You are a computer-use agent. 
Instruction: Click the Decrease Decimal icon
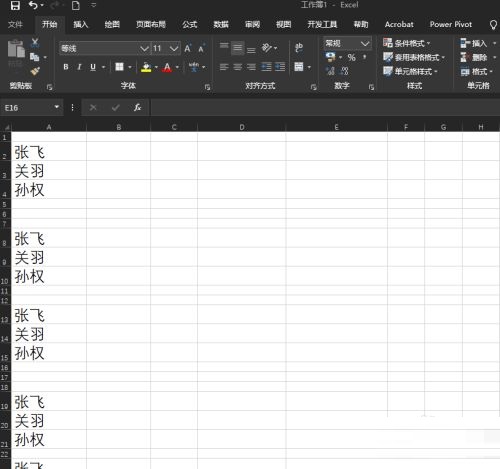pyautogui.click(x=344, y=71)
